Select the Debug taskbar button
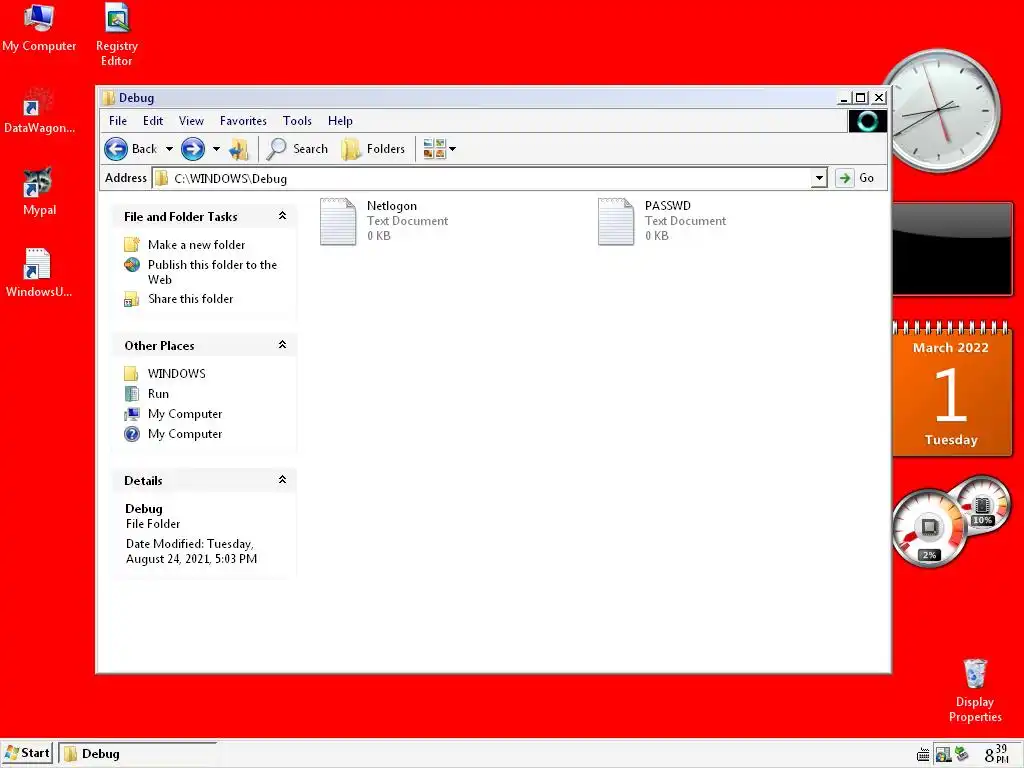 [x=137, y=754]
